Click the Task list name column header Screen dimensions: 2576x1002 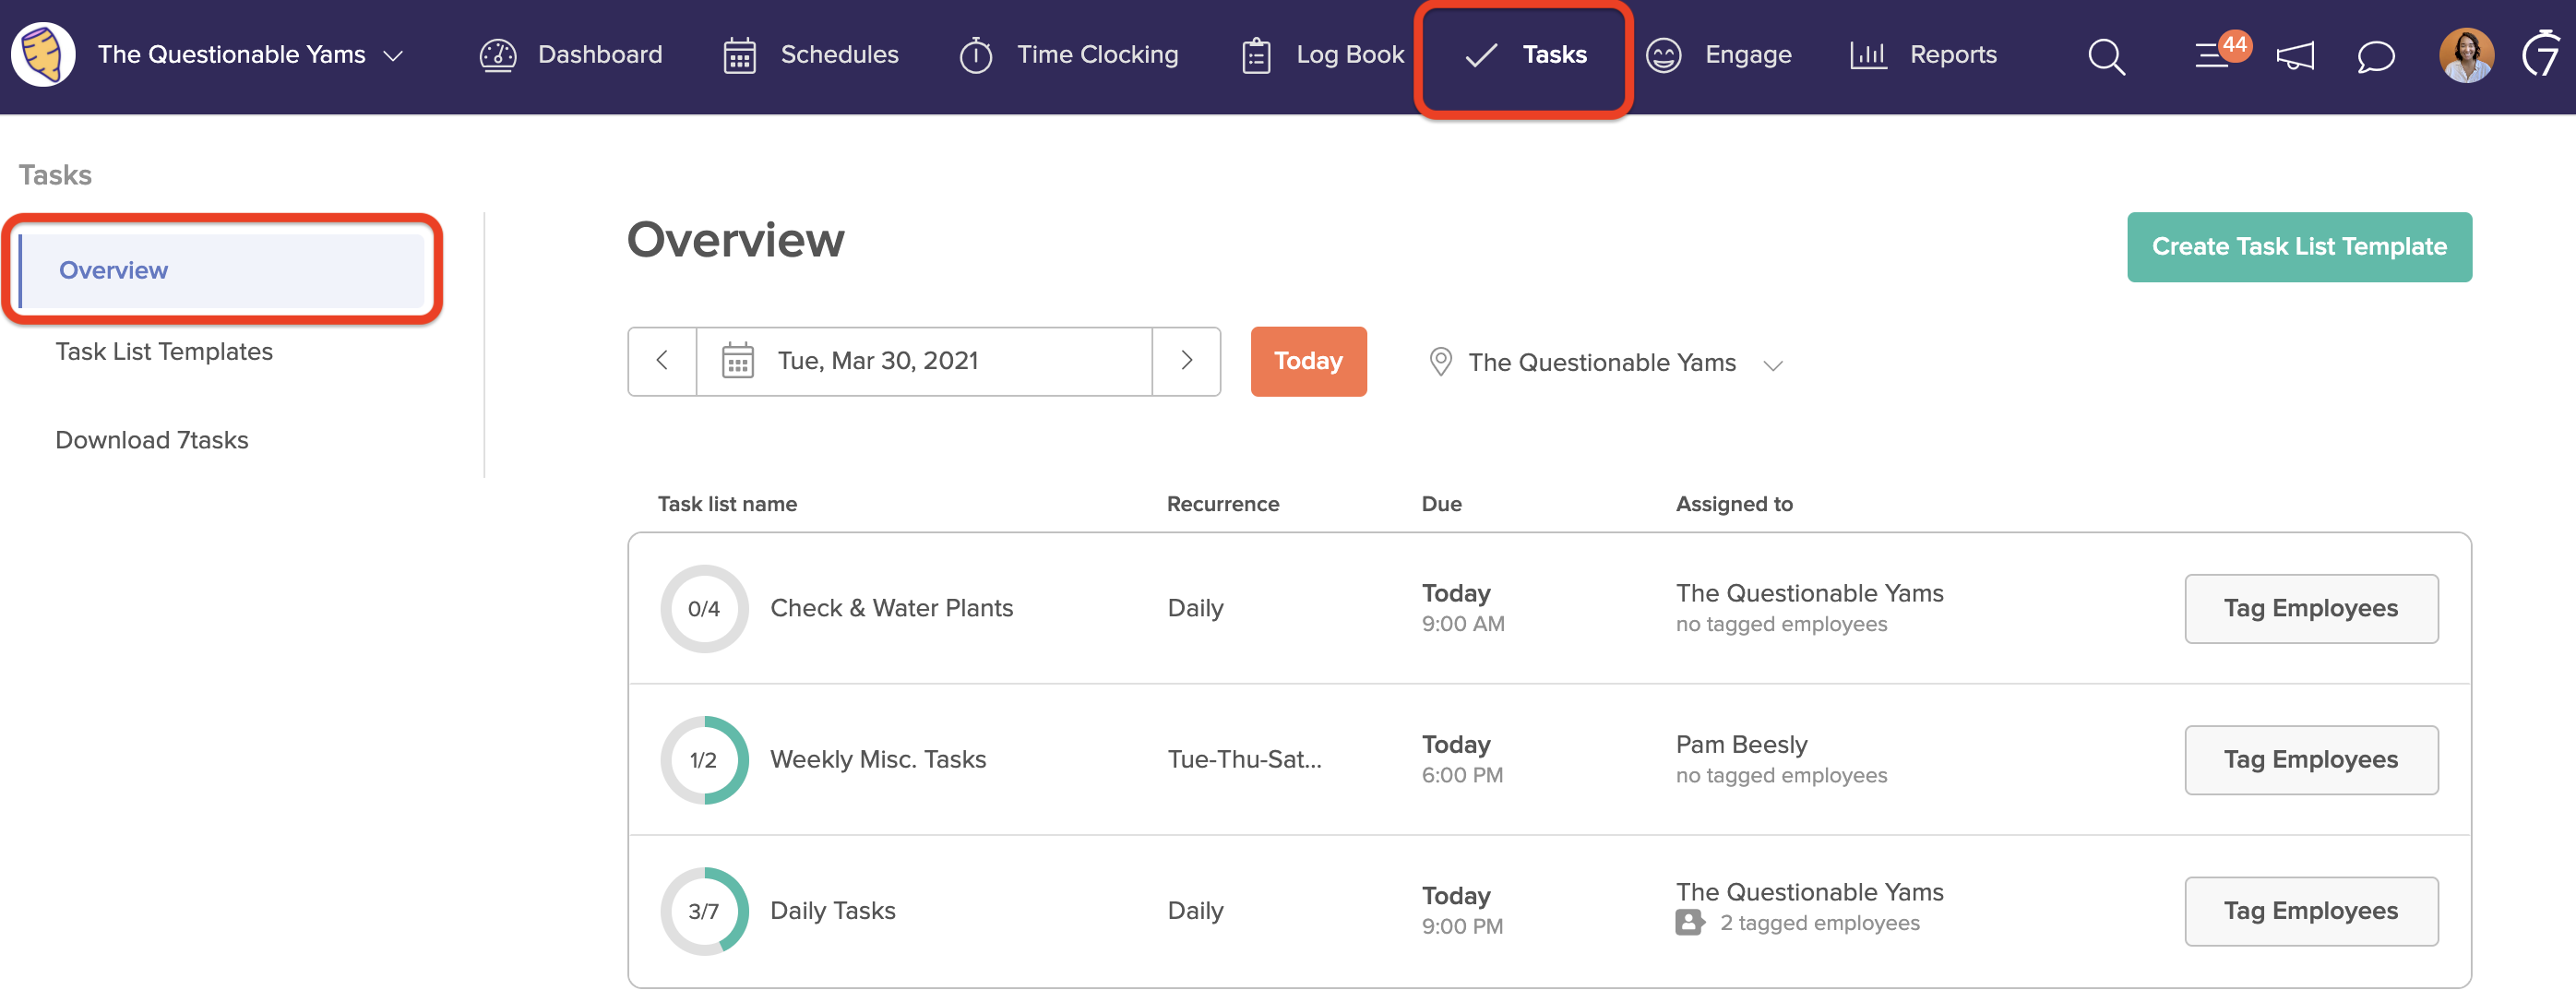727,504
